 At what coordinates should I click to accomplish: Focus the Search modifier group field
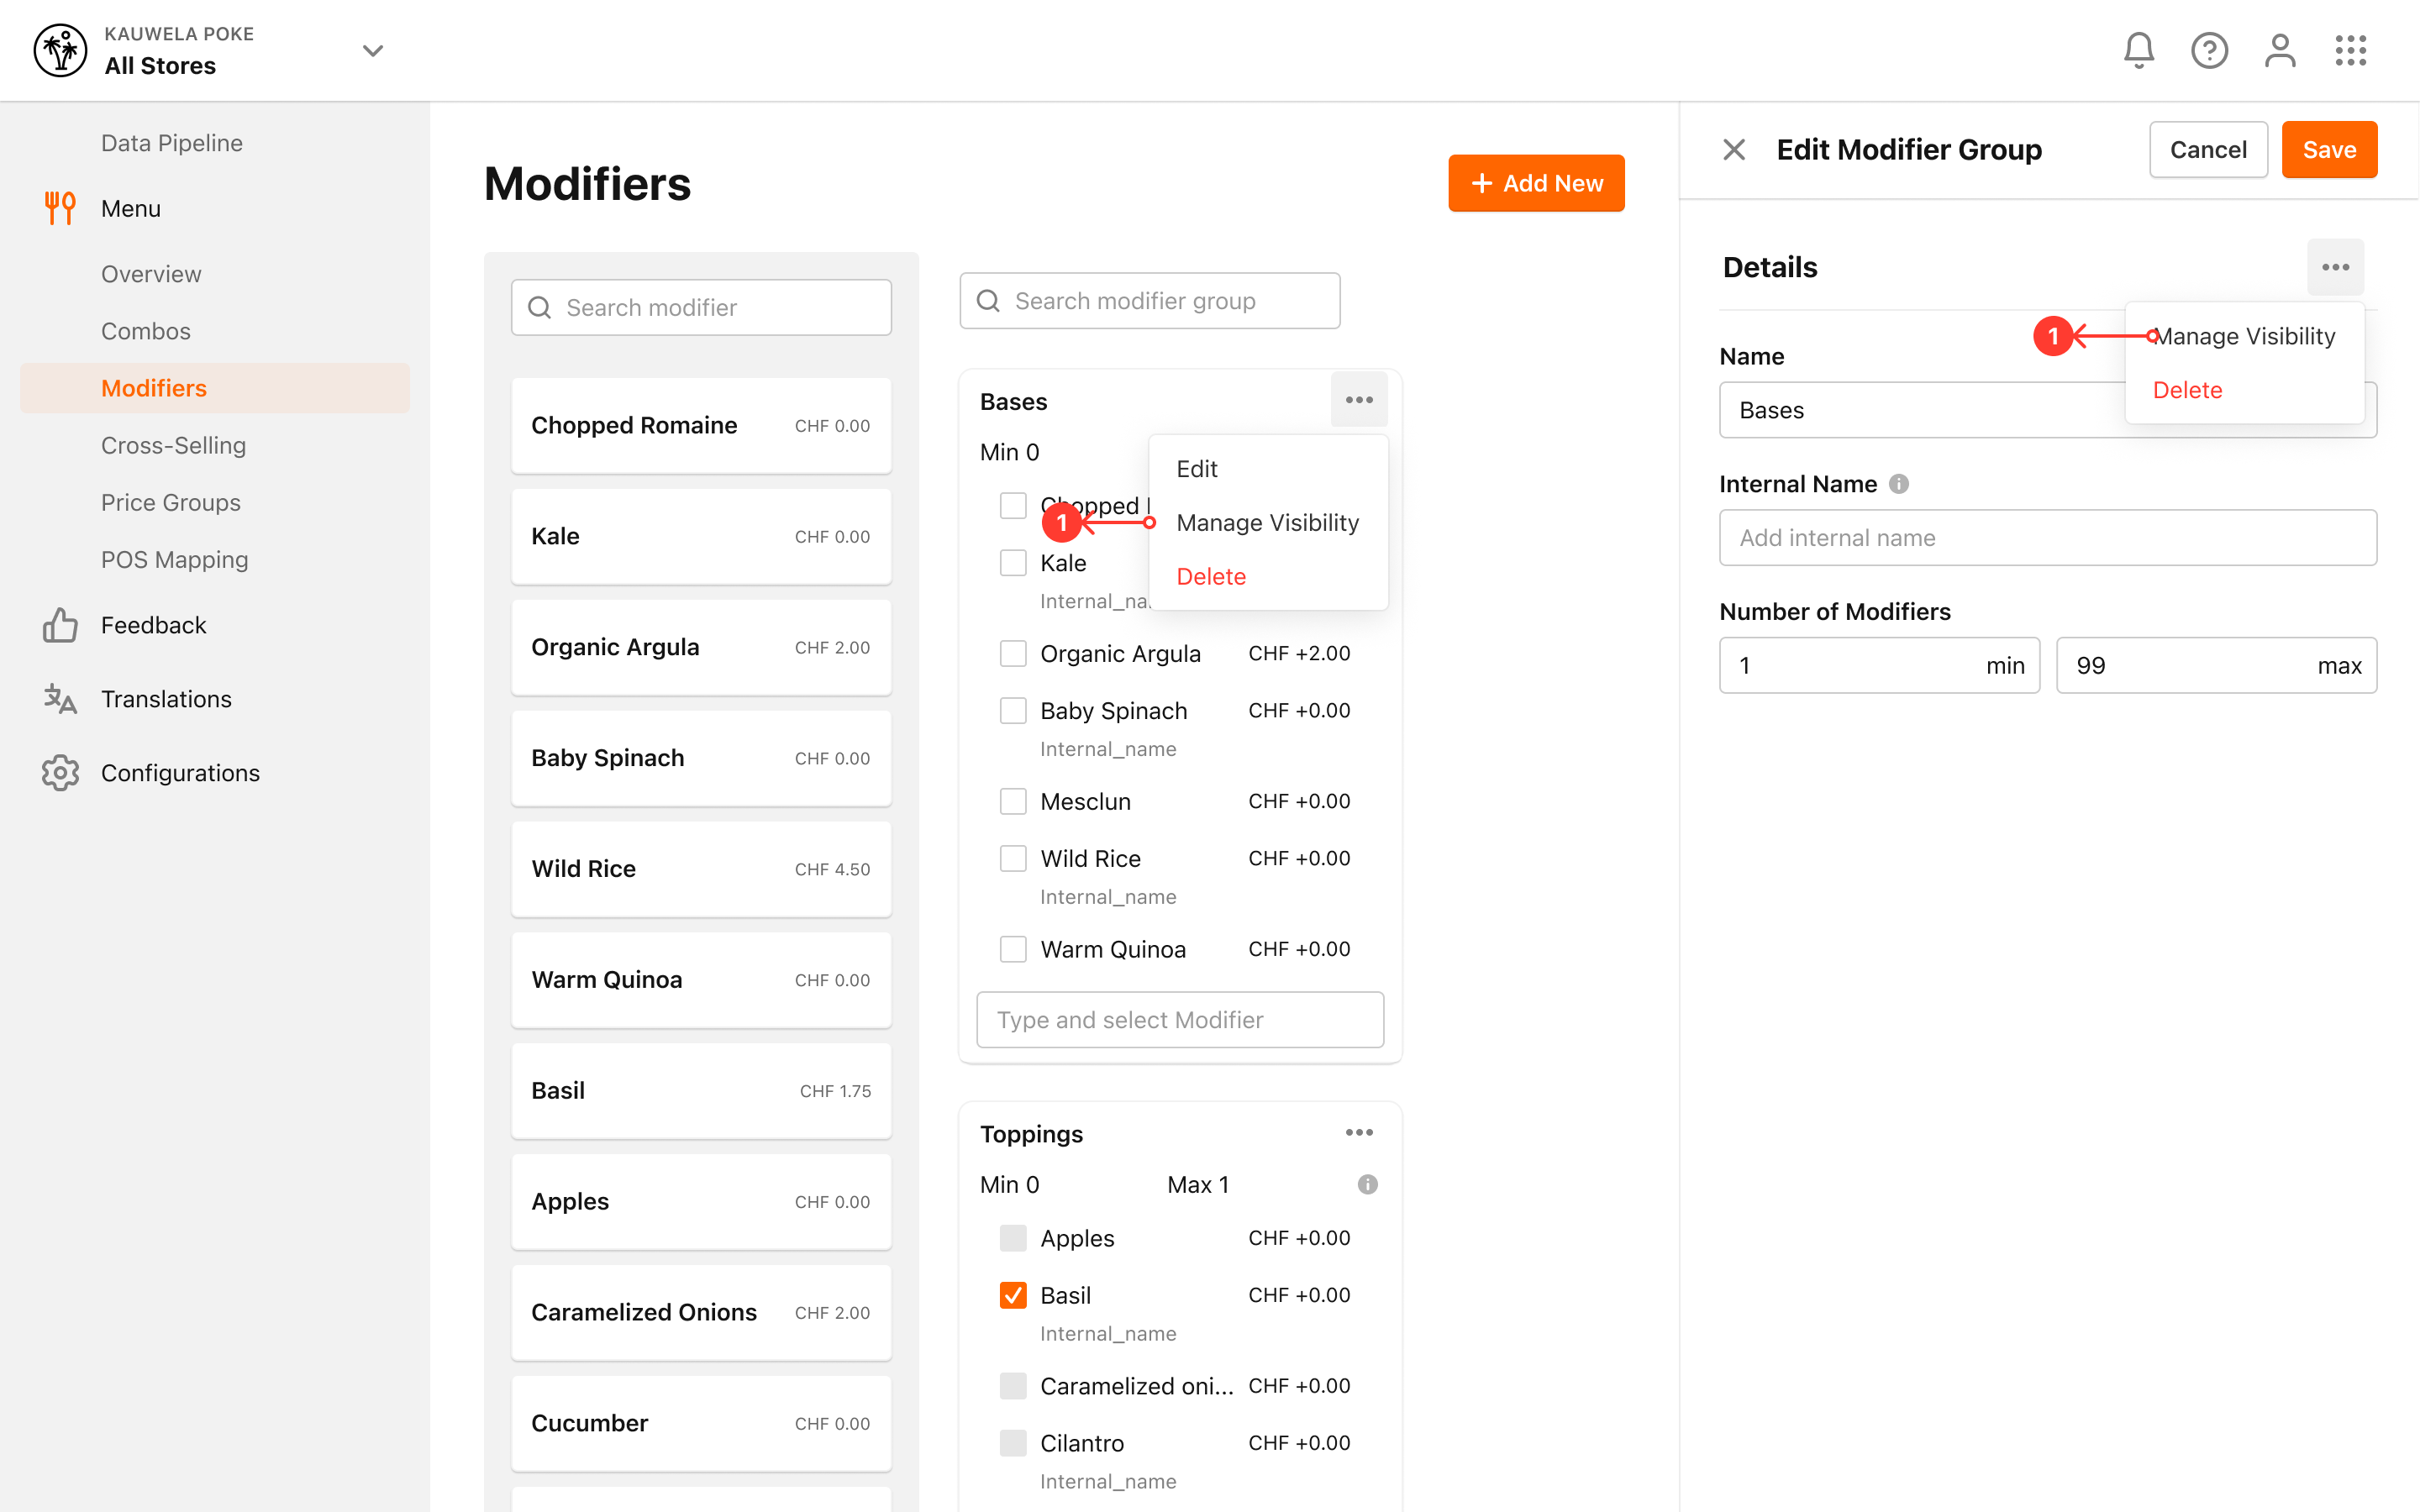[x=1150, y=300]
